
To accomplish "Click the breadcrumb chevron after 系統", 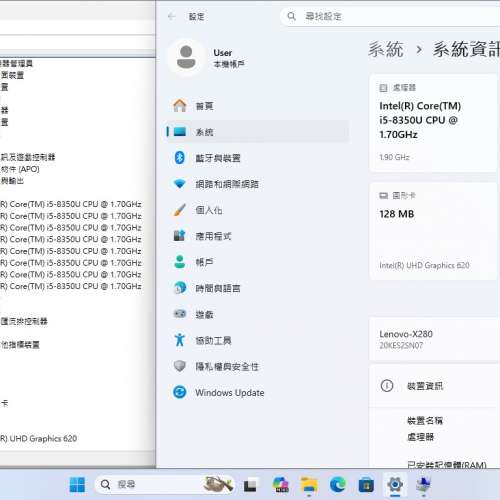I will click(x=419, y=50).
